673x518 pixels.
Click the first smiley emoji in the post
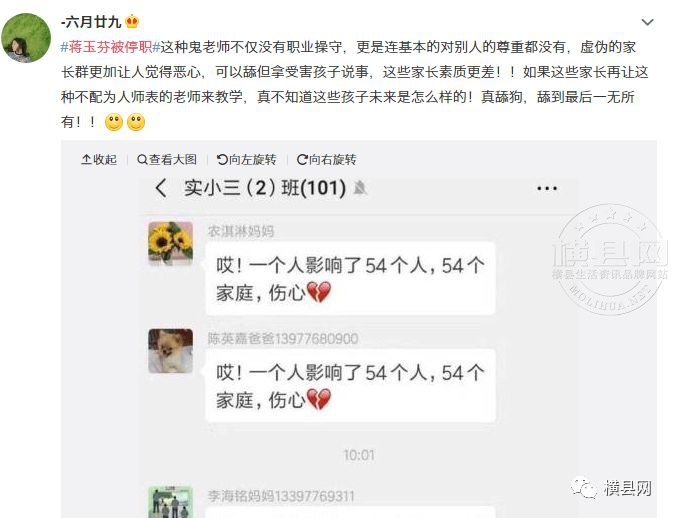(114, 122)
